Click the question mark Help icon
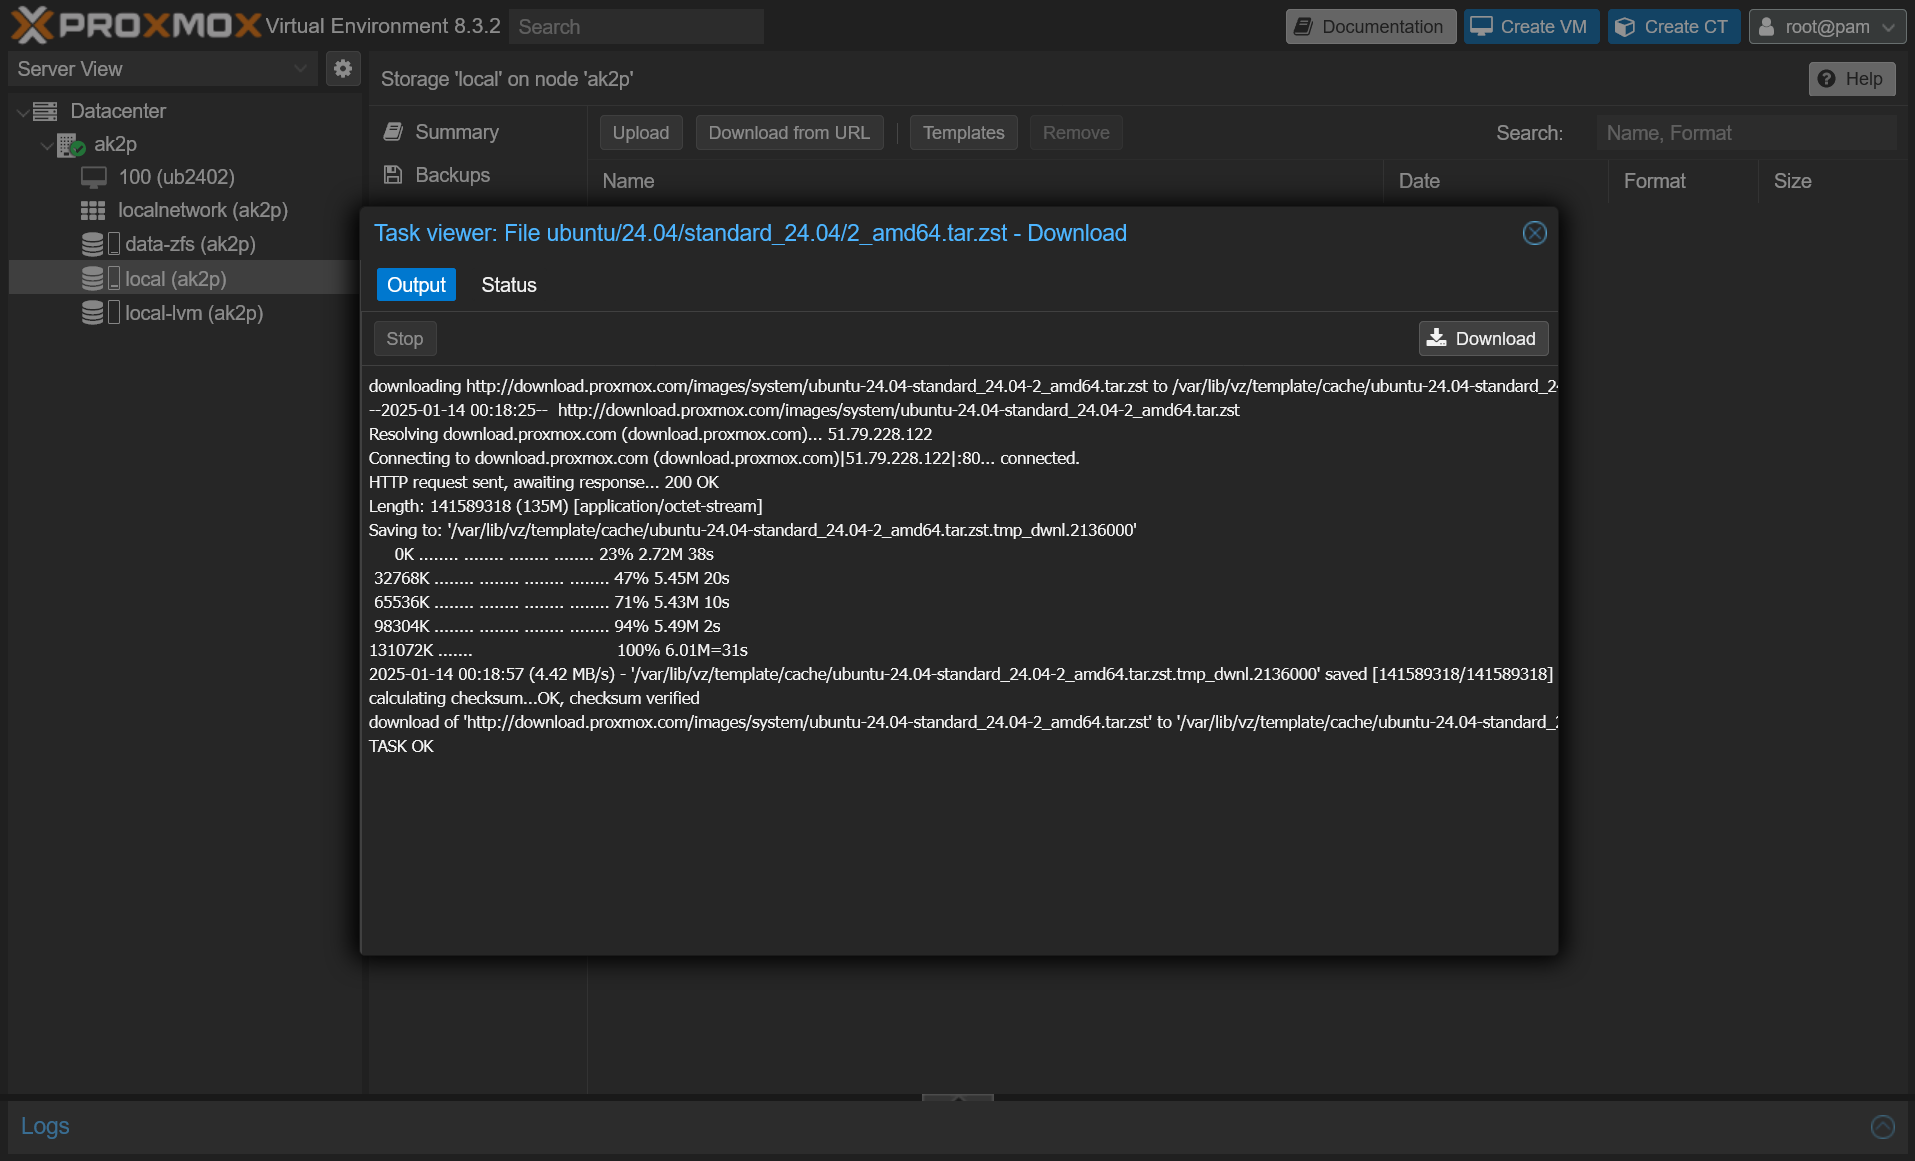 1826,79
